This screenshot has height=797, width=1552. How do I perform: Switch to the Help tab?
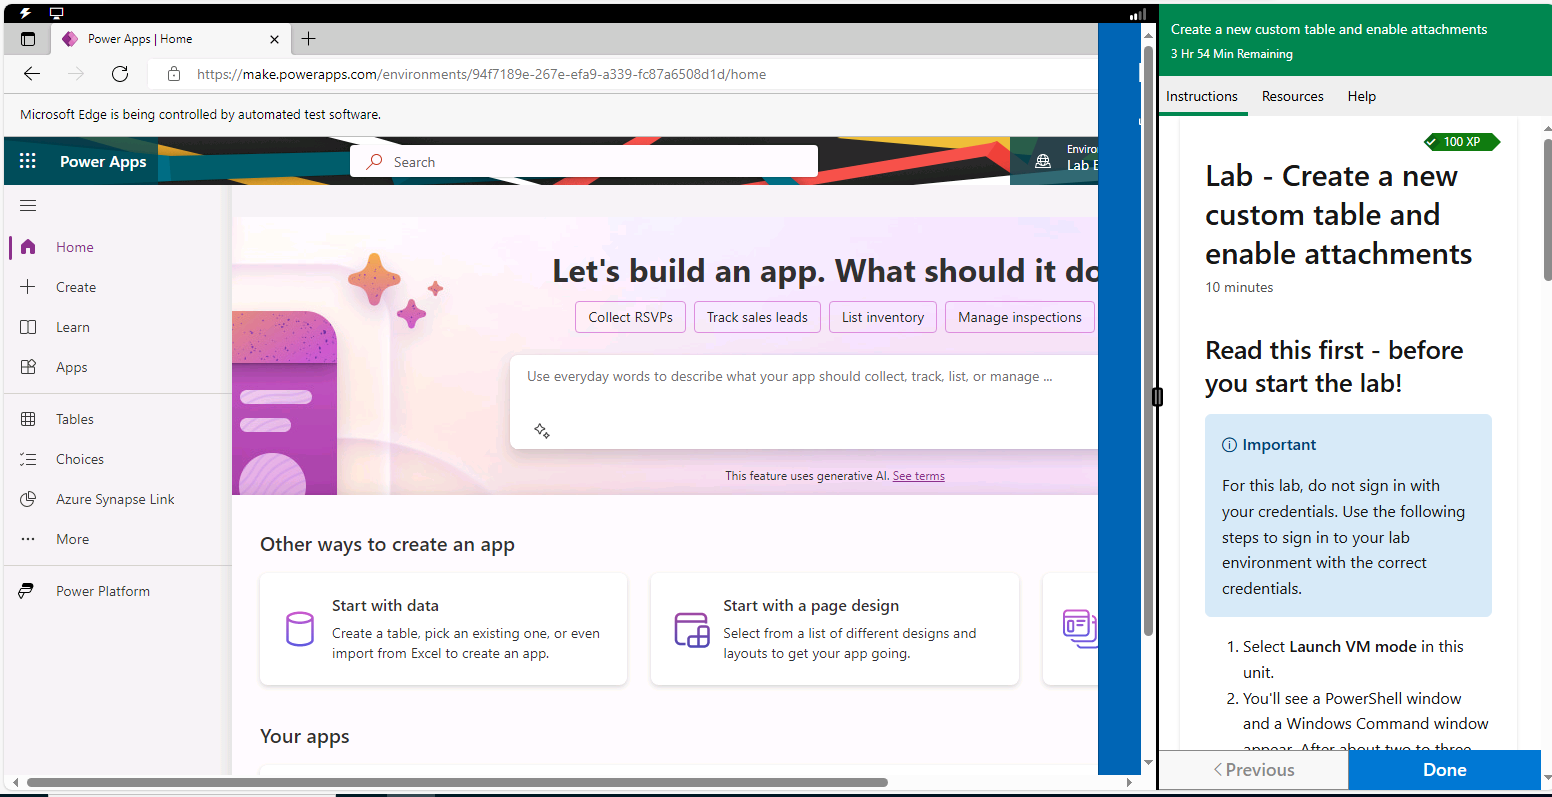1361,96
